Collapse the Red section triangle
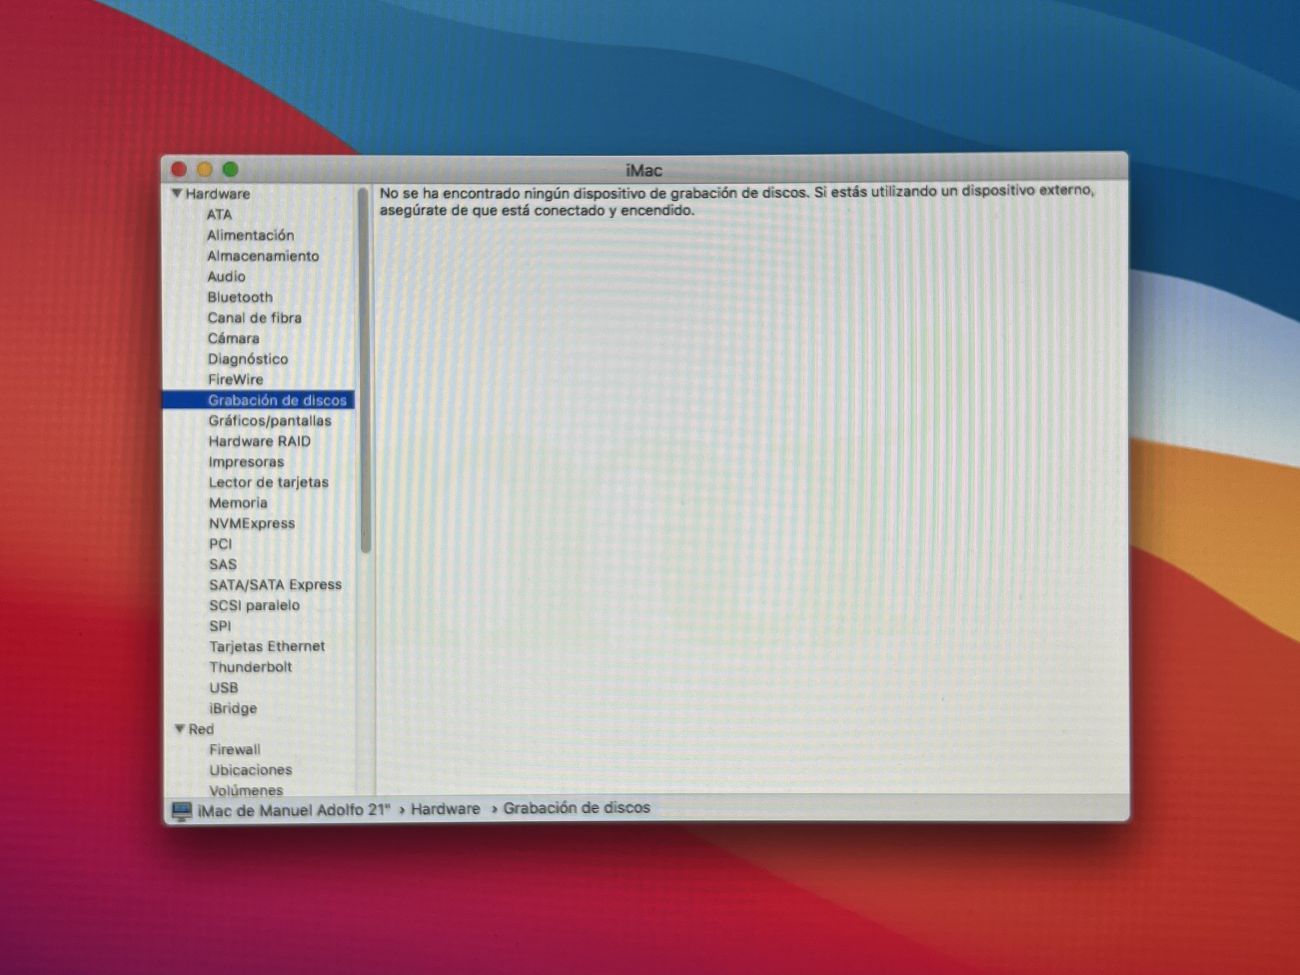This screenshot has height=975, width=1300. 180,729
